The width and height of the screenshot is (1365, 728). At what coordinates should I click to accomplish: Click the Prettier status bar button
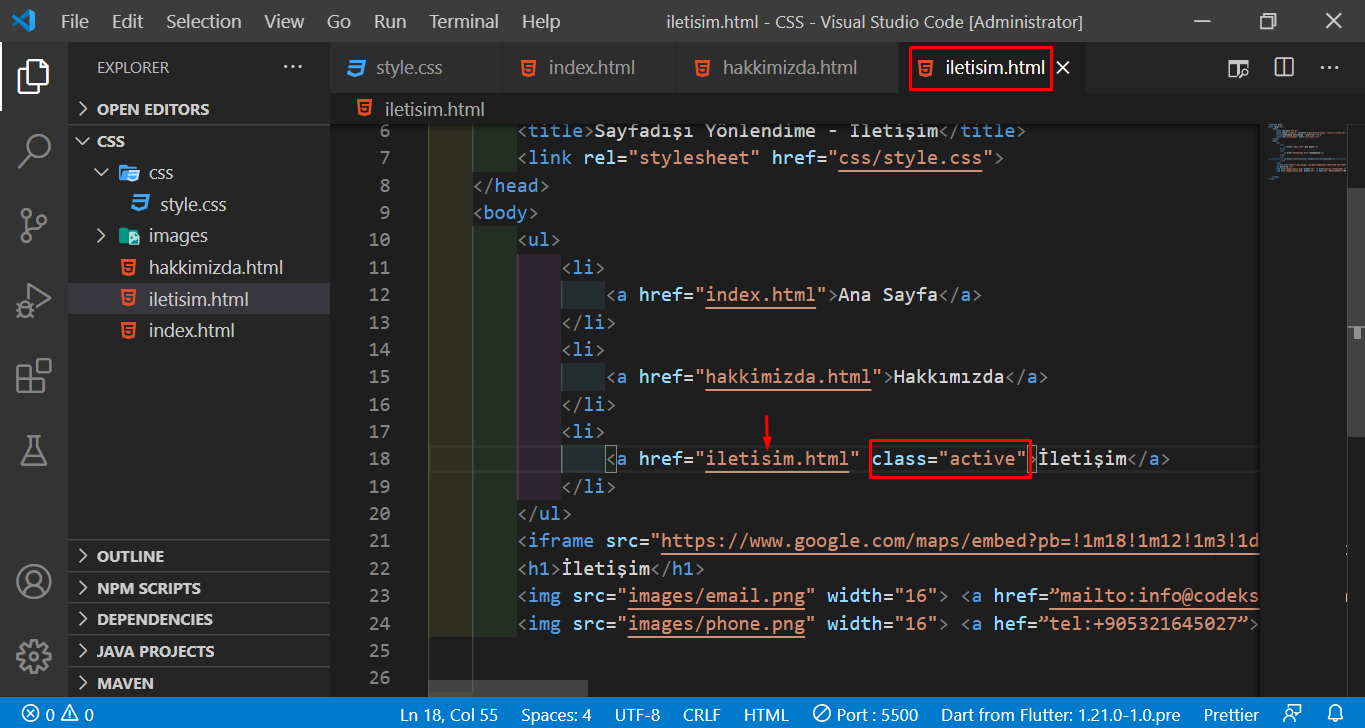click(1231, 714)
